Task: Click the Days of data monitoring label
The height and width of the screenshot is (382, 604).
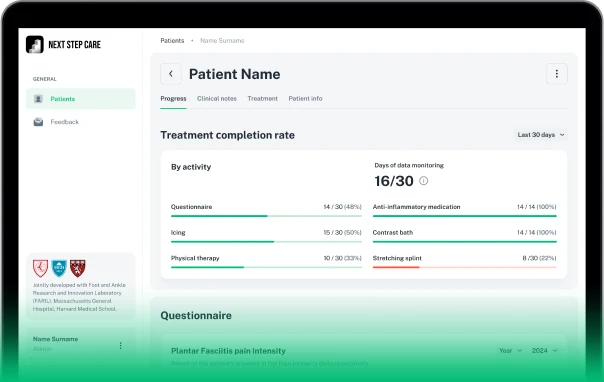Action: tap(409, 165)
